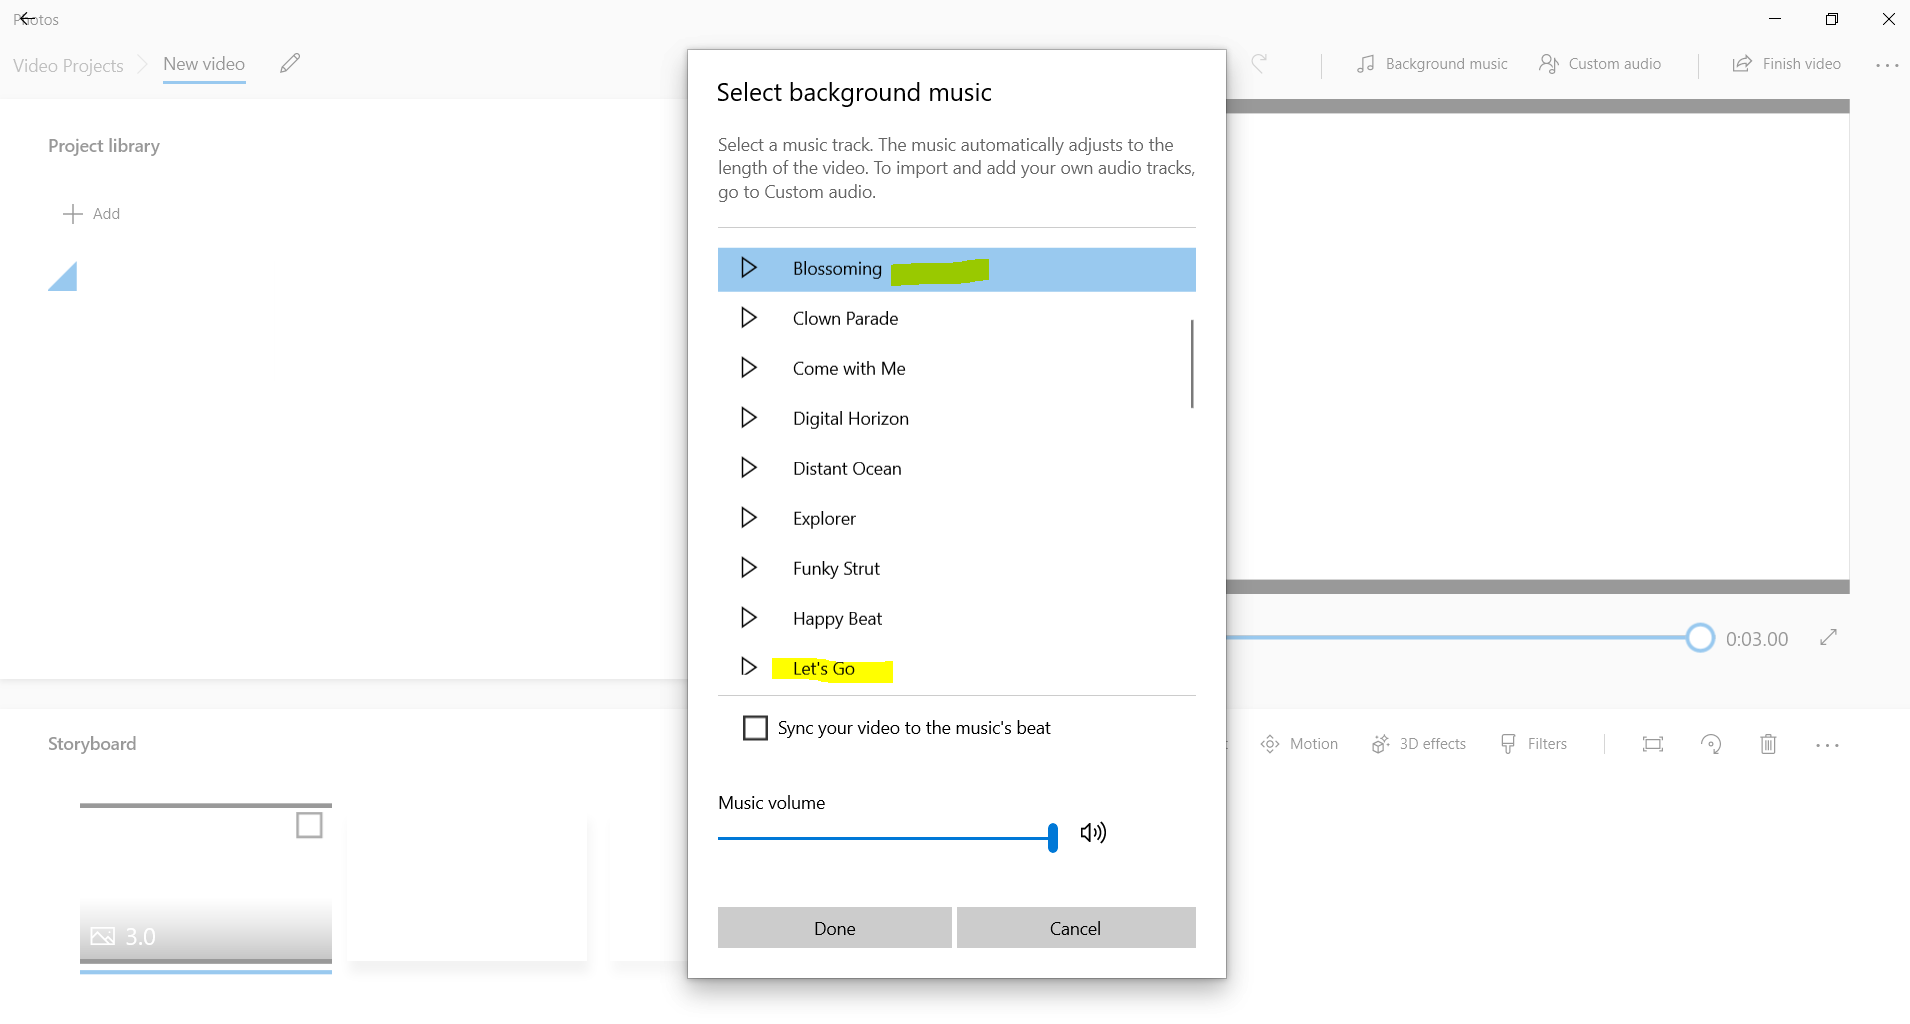Minimize the Photos window
Viewport: 1910px width, 1024px height.
(1775, 19)
